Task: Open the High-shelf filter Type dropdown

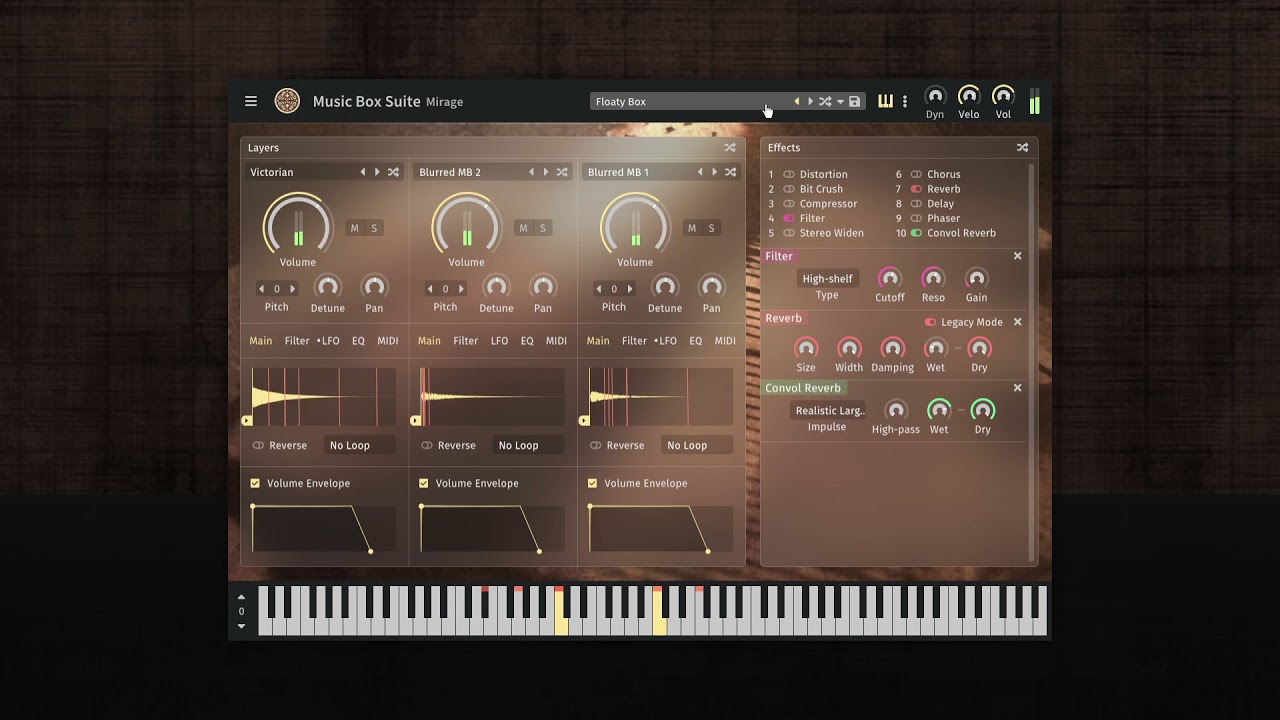Action: (x=827, y=279)
